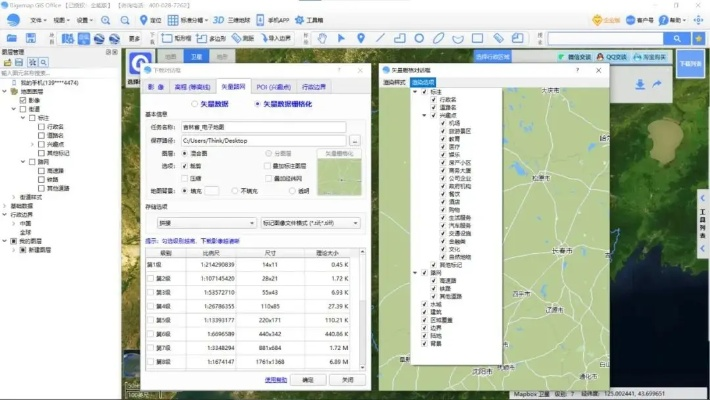This screenshot has width=710, height=400.
Task: Click the zoom out magnifier icon
Action: click(x=125, y=20)
